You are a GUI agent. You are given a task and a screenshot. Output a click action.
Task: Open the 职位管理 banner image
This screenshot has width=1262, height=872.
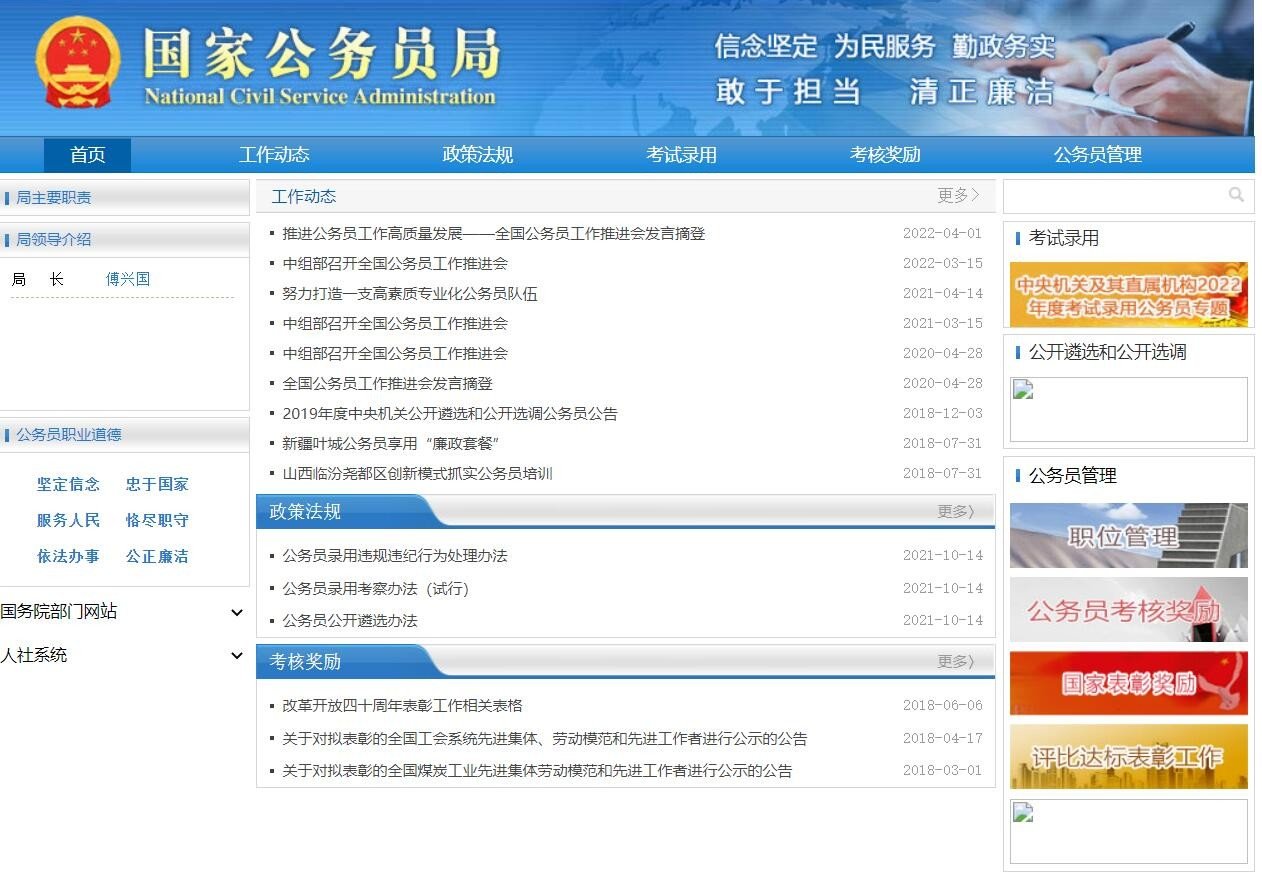coord(1128,536)
